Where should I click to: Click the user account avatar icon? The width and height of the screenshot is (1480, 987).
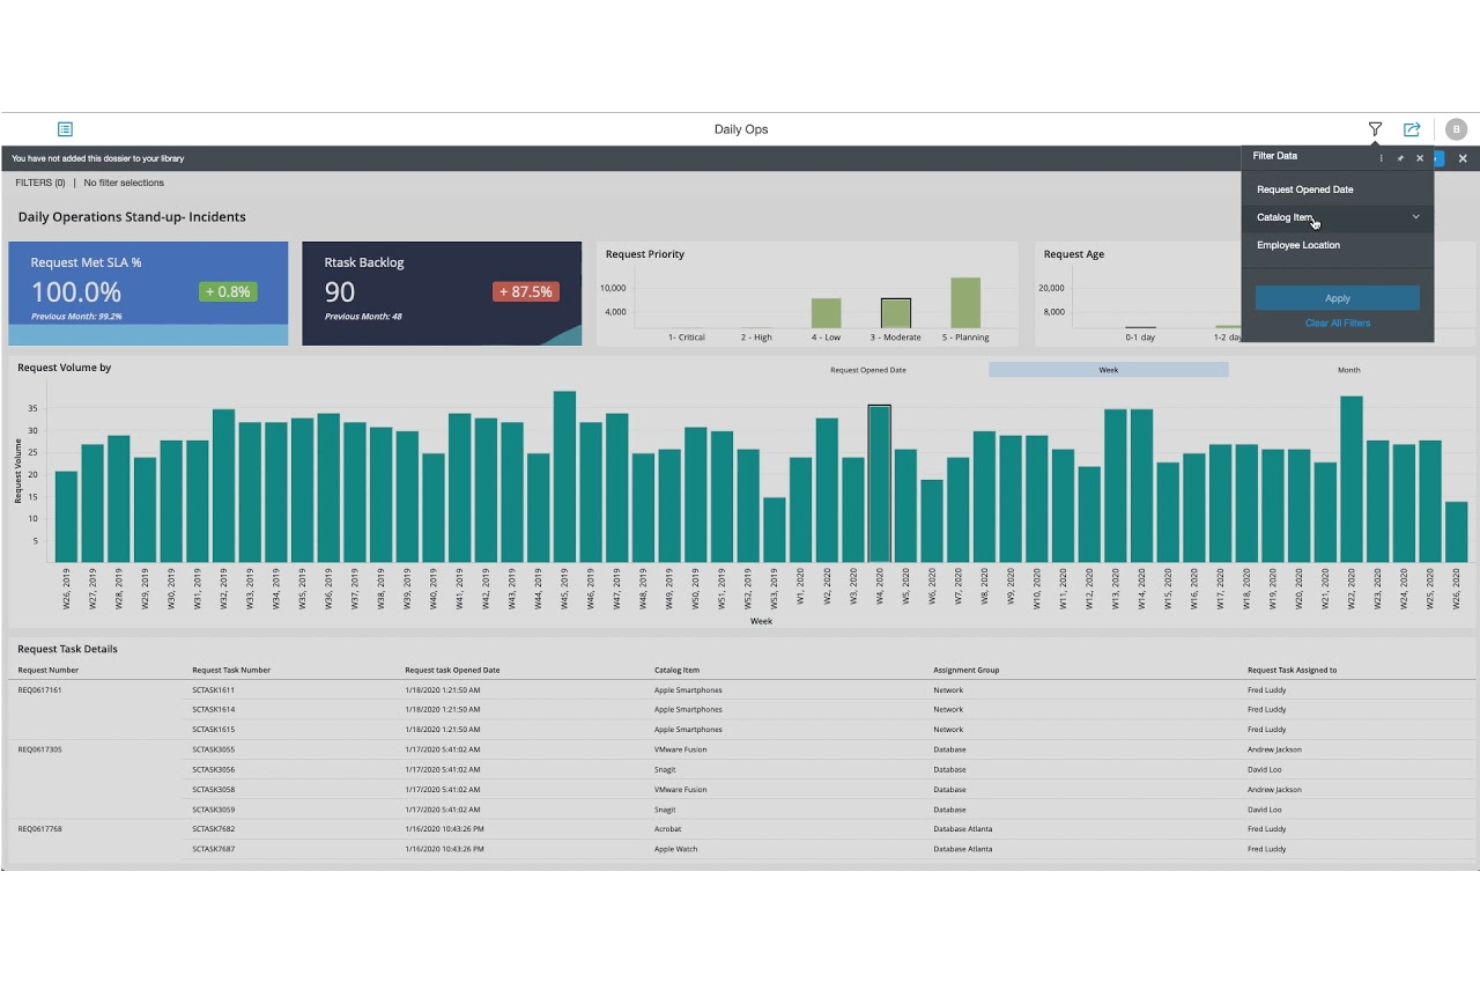click(x=1456, y=128)
